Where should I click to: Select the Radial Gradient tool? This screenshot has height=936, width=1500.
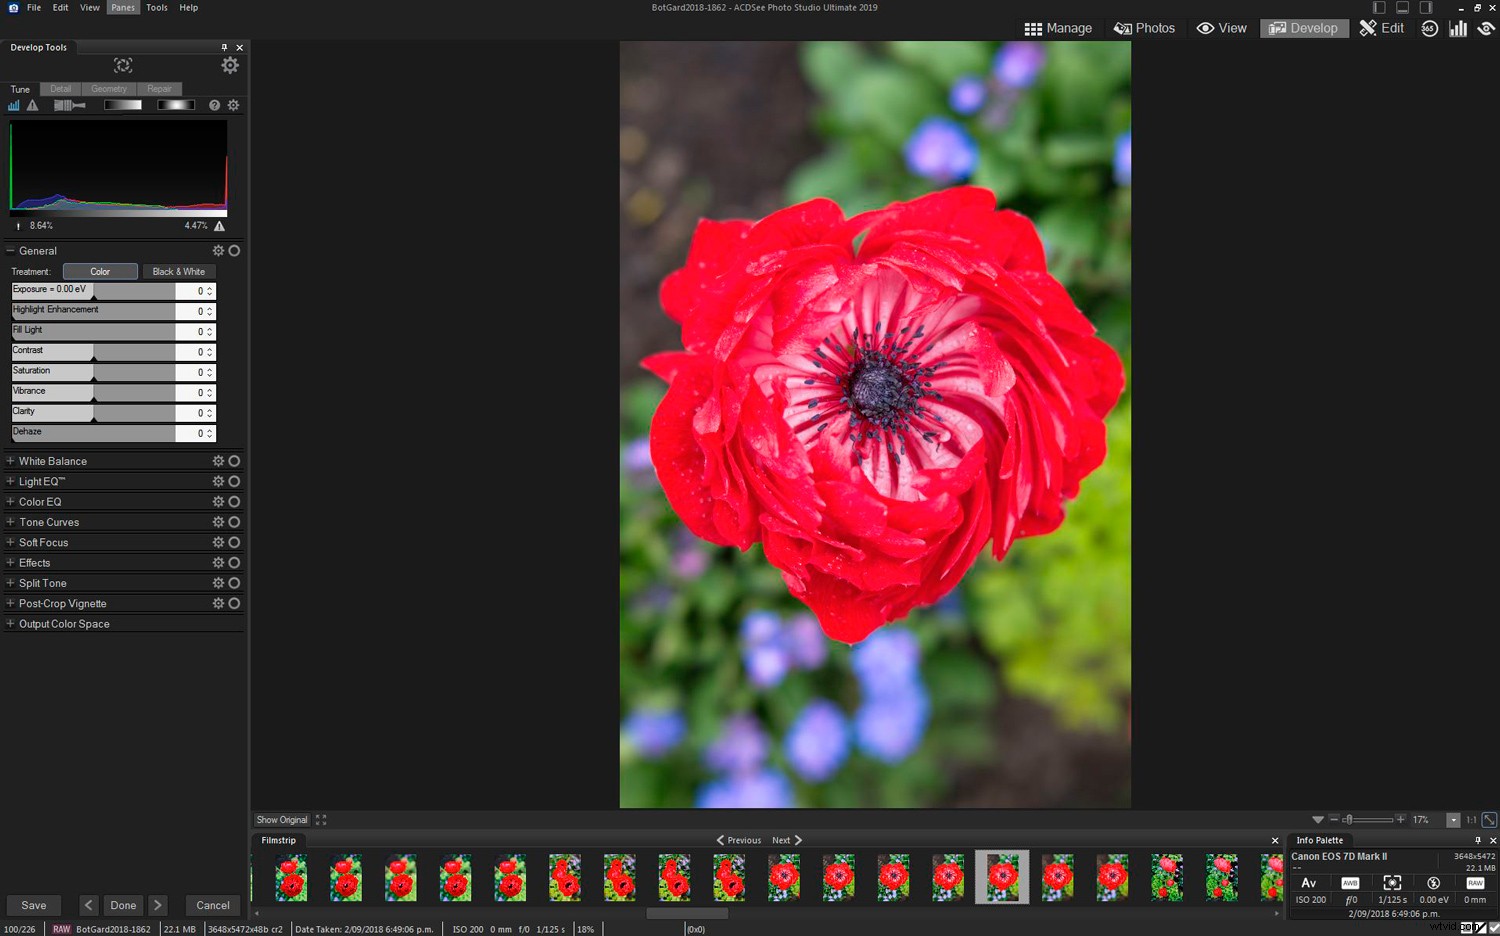(x=175, y=105)
